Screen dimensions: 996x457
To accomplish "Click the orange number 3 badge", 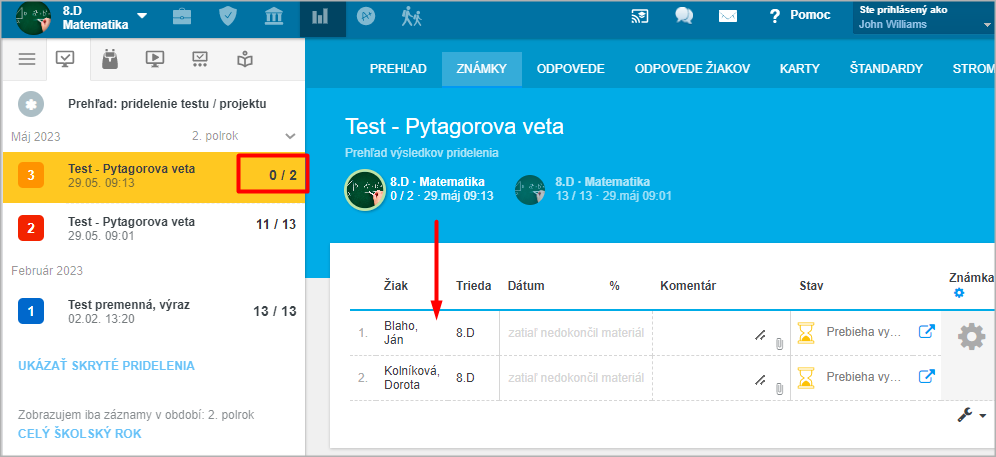I will point(31,175).
